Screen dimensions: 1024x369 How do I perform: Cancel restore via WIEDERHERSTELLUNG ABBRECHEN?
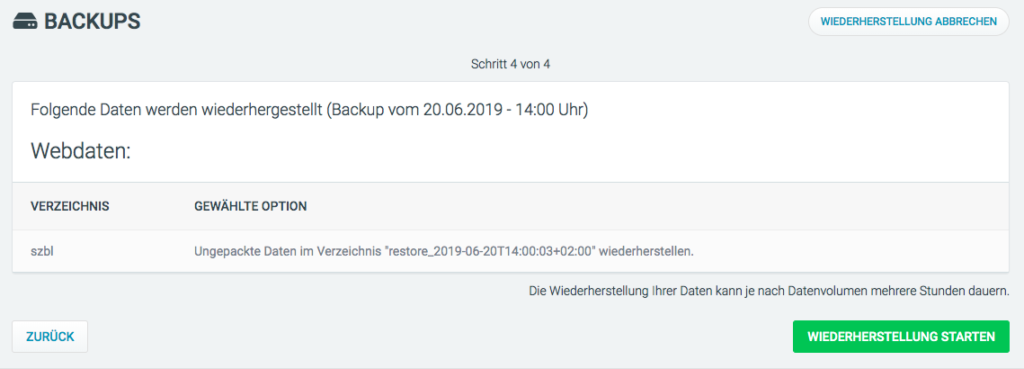click(x=908, y=22)
